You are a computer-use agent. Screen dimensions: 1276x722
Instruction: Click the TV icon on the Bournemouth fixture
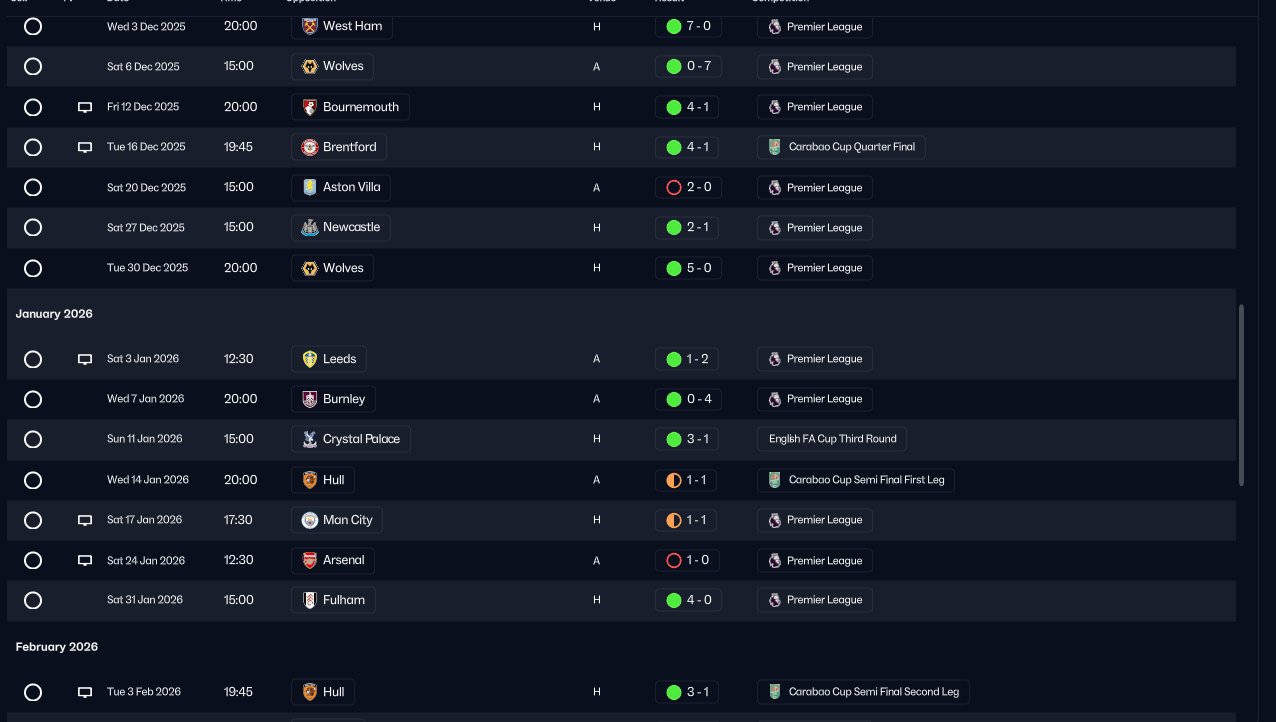coord(85,107)
